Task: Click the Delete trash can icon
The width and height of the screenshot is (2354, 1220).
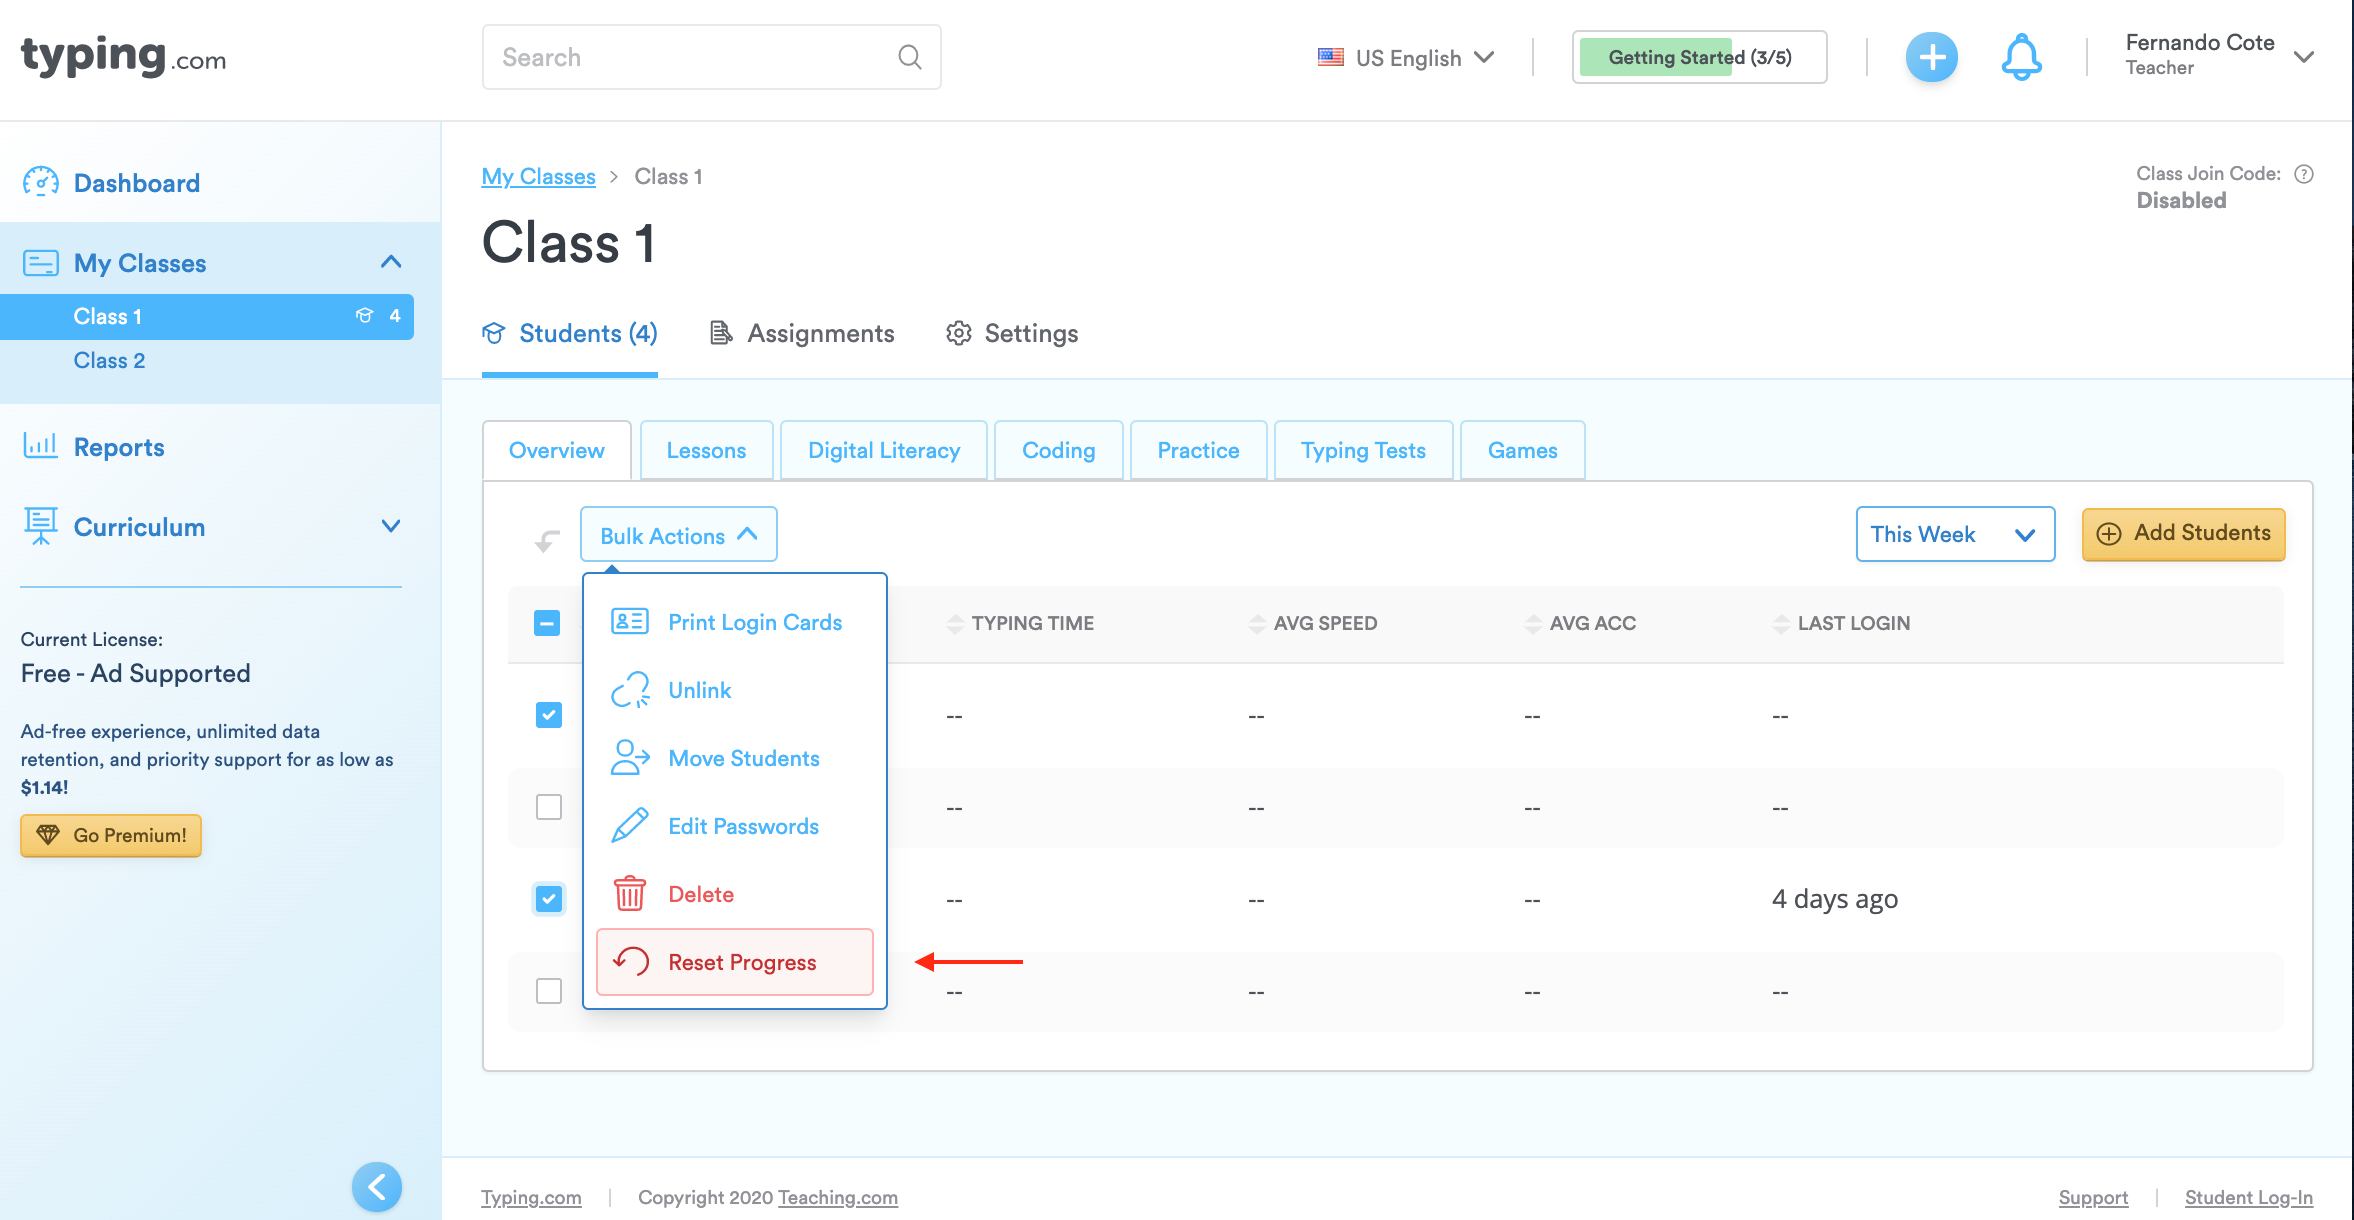Action: click(x=630, y=894)
